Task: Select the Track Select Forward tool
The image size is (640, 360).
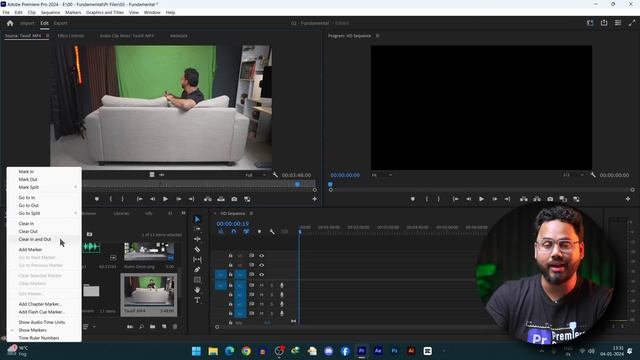Action: click(x=197, y=229)
